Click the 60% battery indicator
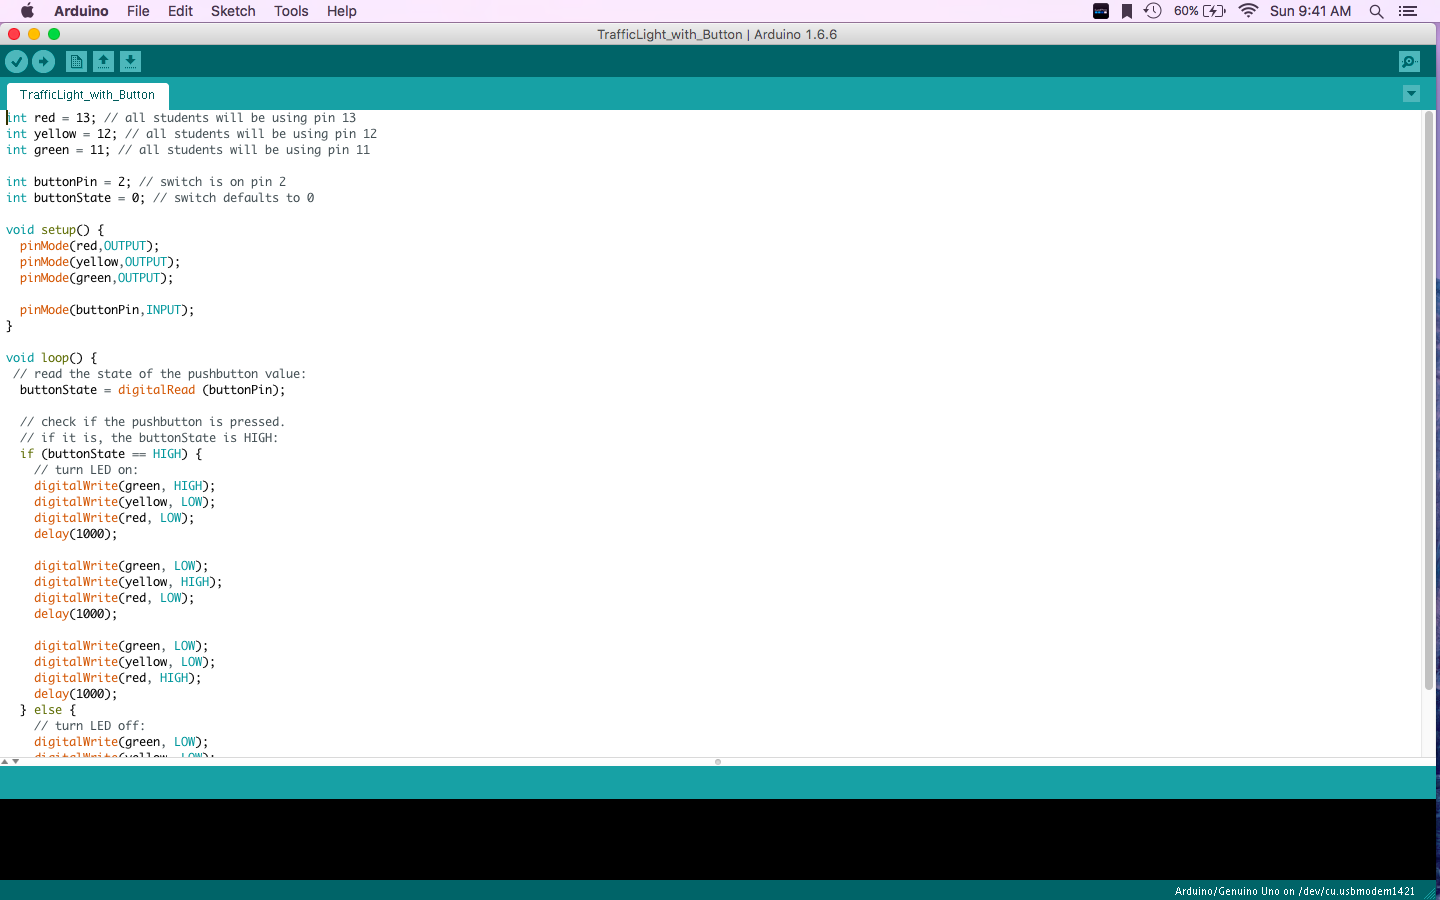 coord(1199,11)
